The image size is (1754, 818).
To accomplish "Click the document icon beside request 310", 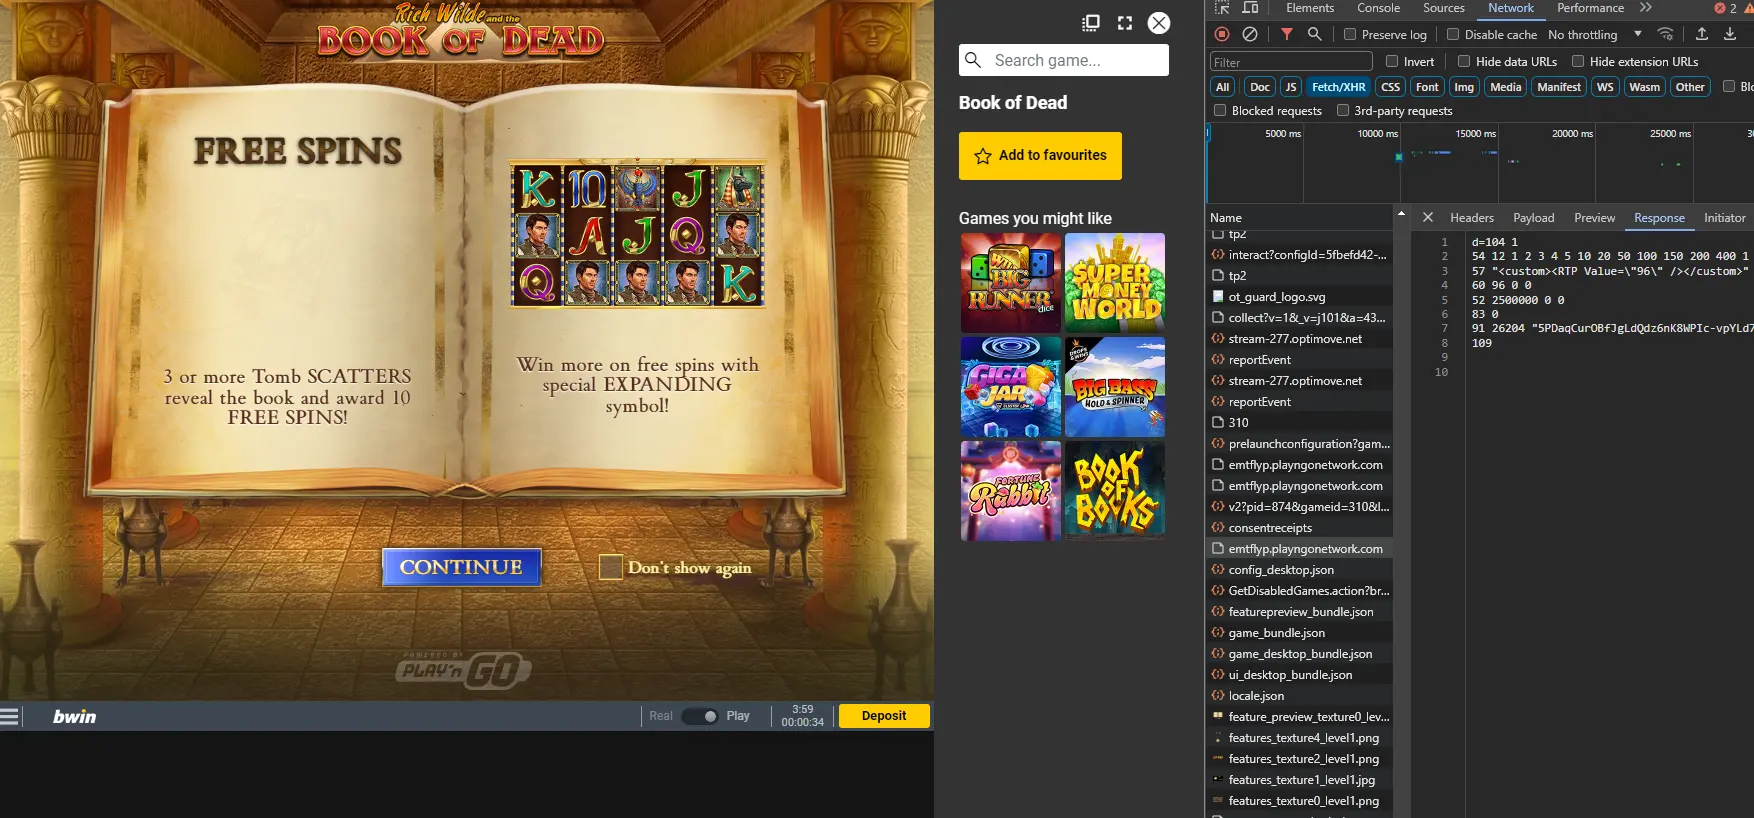I will tap(1218, 422).
